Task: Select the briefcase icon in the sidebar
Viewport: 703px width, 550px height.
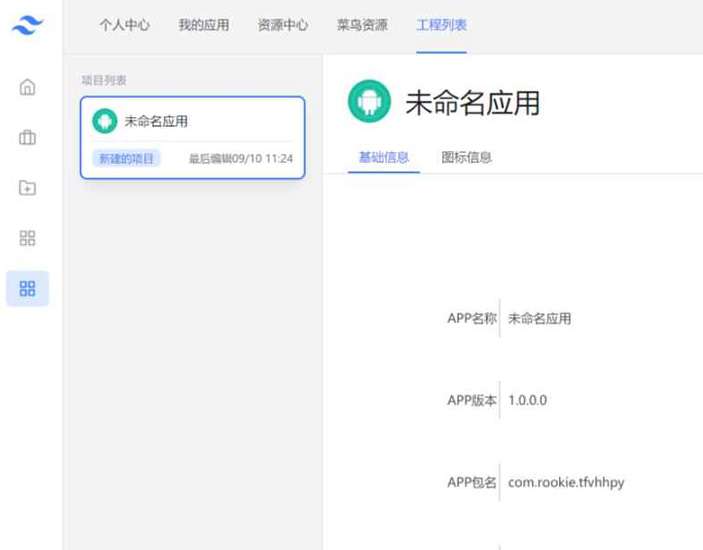Action: (x=27, y=137)
